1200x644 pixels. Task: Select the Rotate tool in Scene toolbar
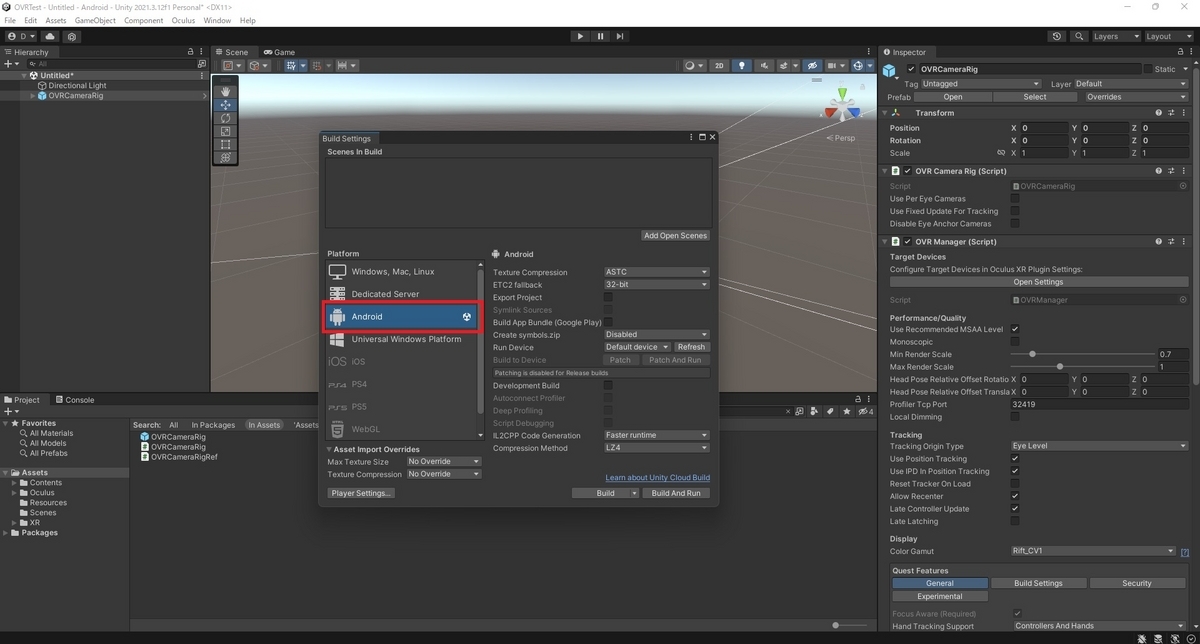click(226, 118)
